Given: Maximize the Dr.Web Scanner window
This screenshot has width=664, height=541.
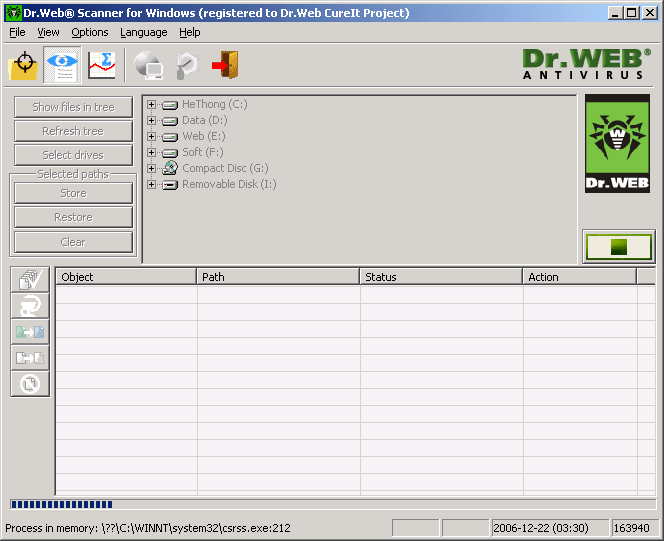Looking at the screenshot, I should (x=631, y=13).
